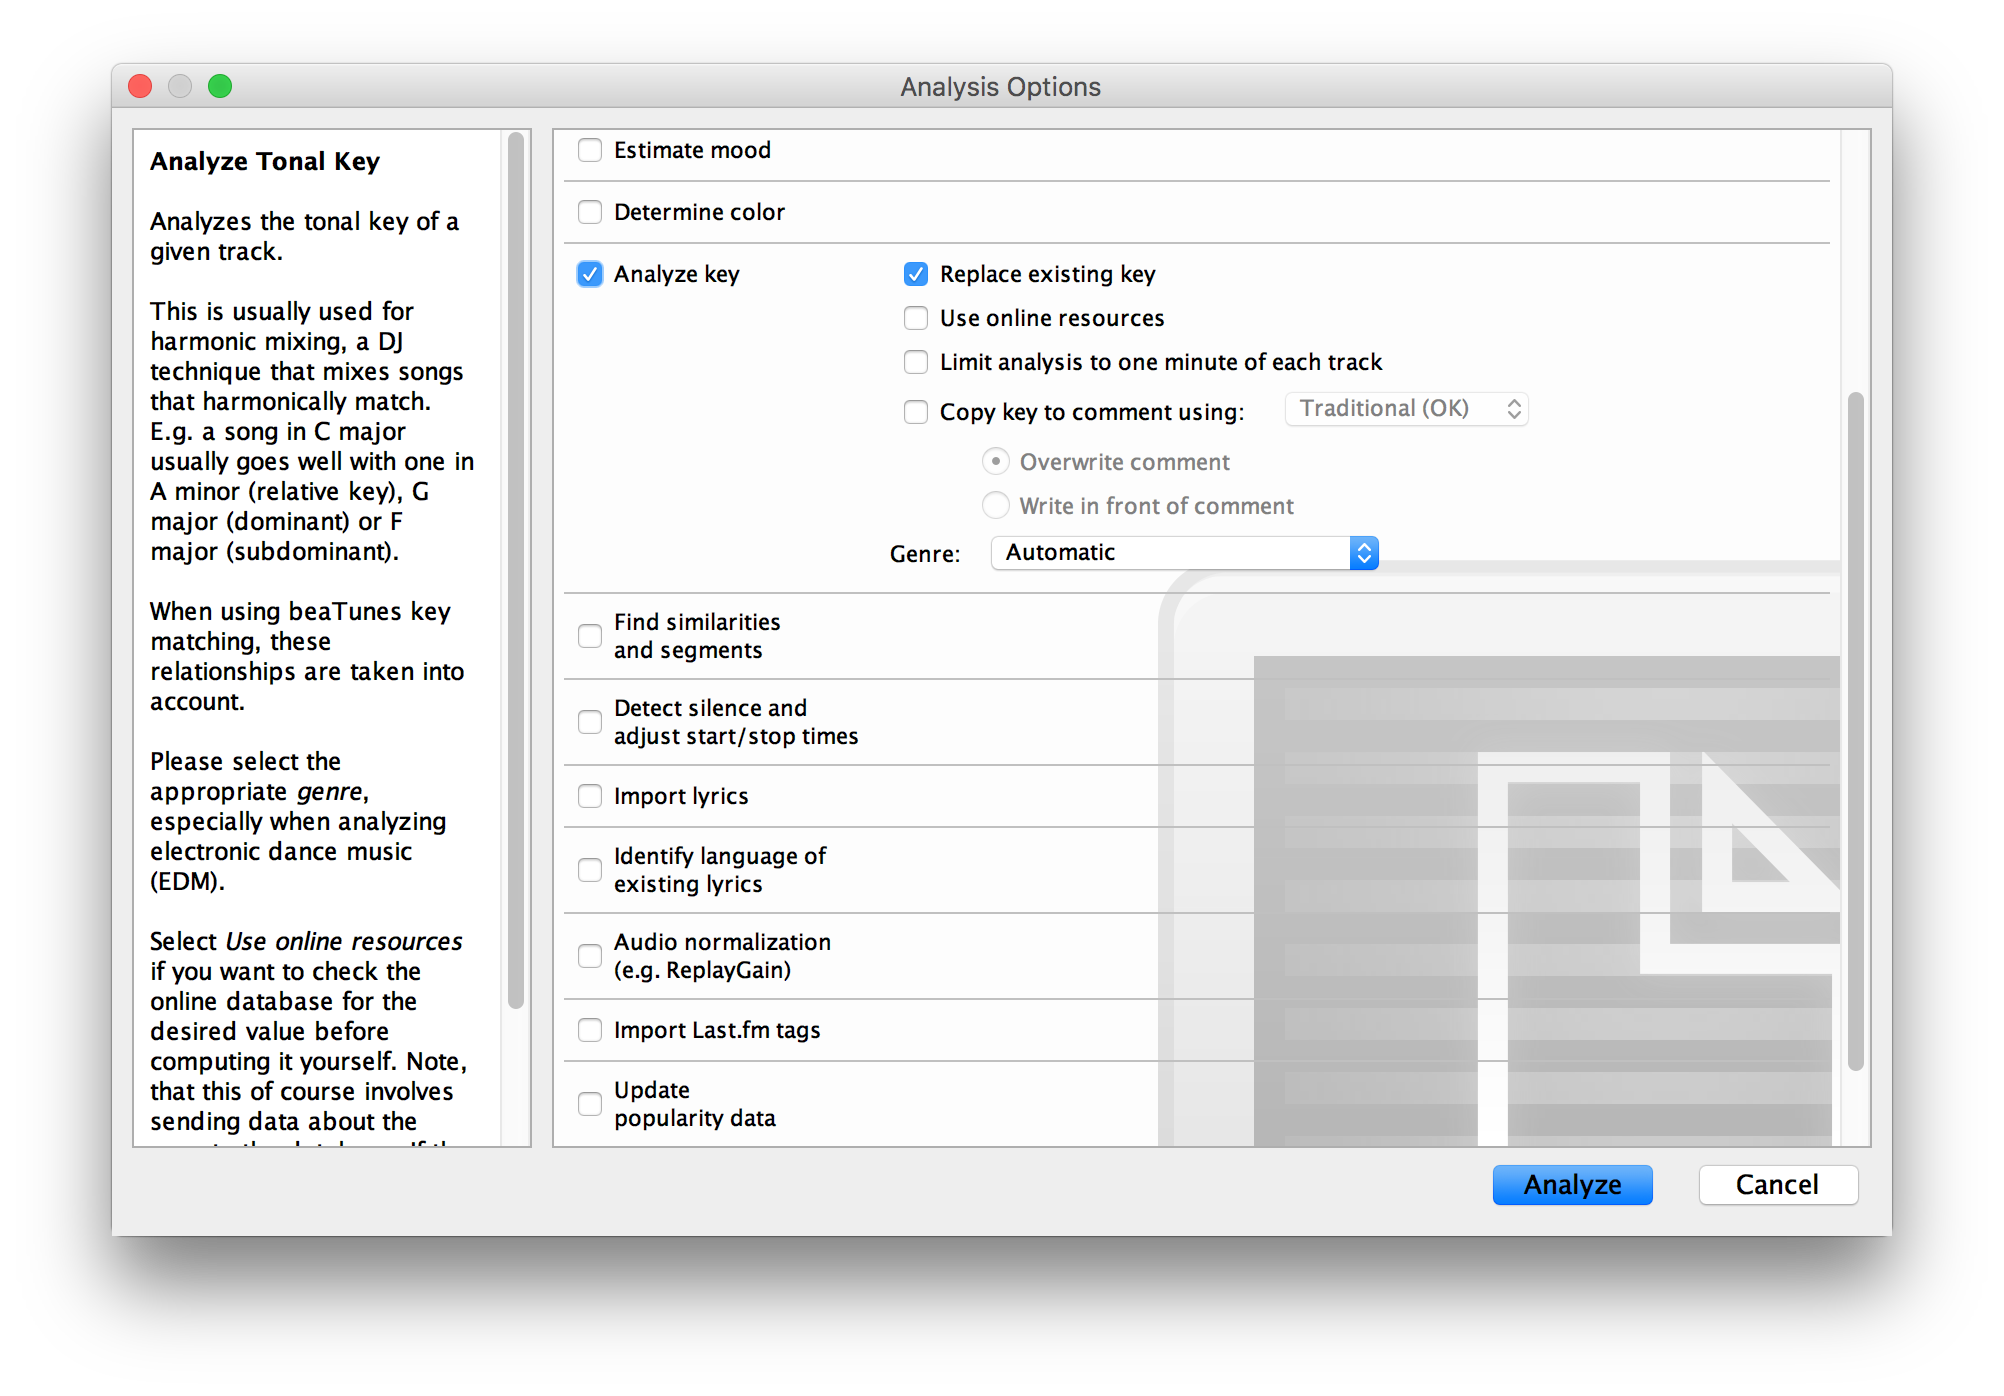Viewport: 2004px width, 1396px height.
Task: Open the Genre dropdown set to Automatic
Action: click(1184, 552)
